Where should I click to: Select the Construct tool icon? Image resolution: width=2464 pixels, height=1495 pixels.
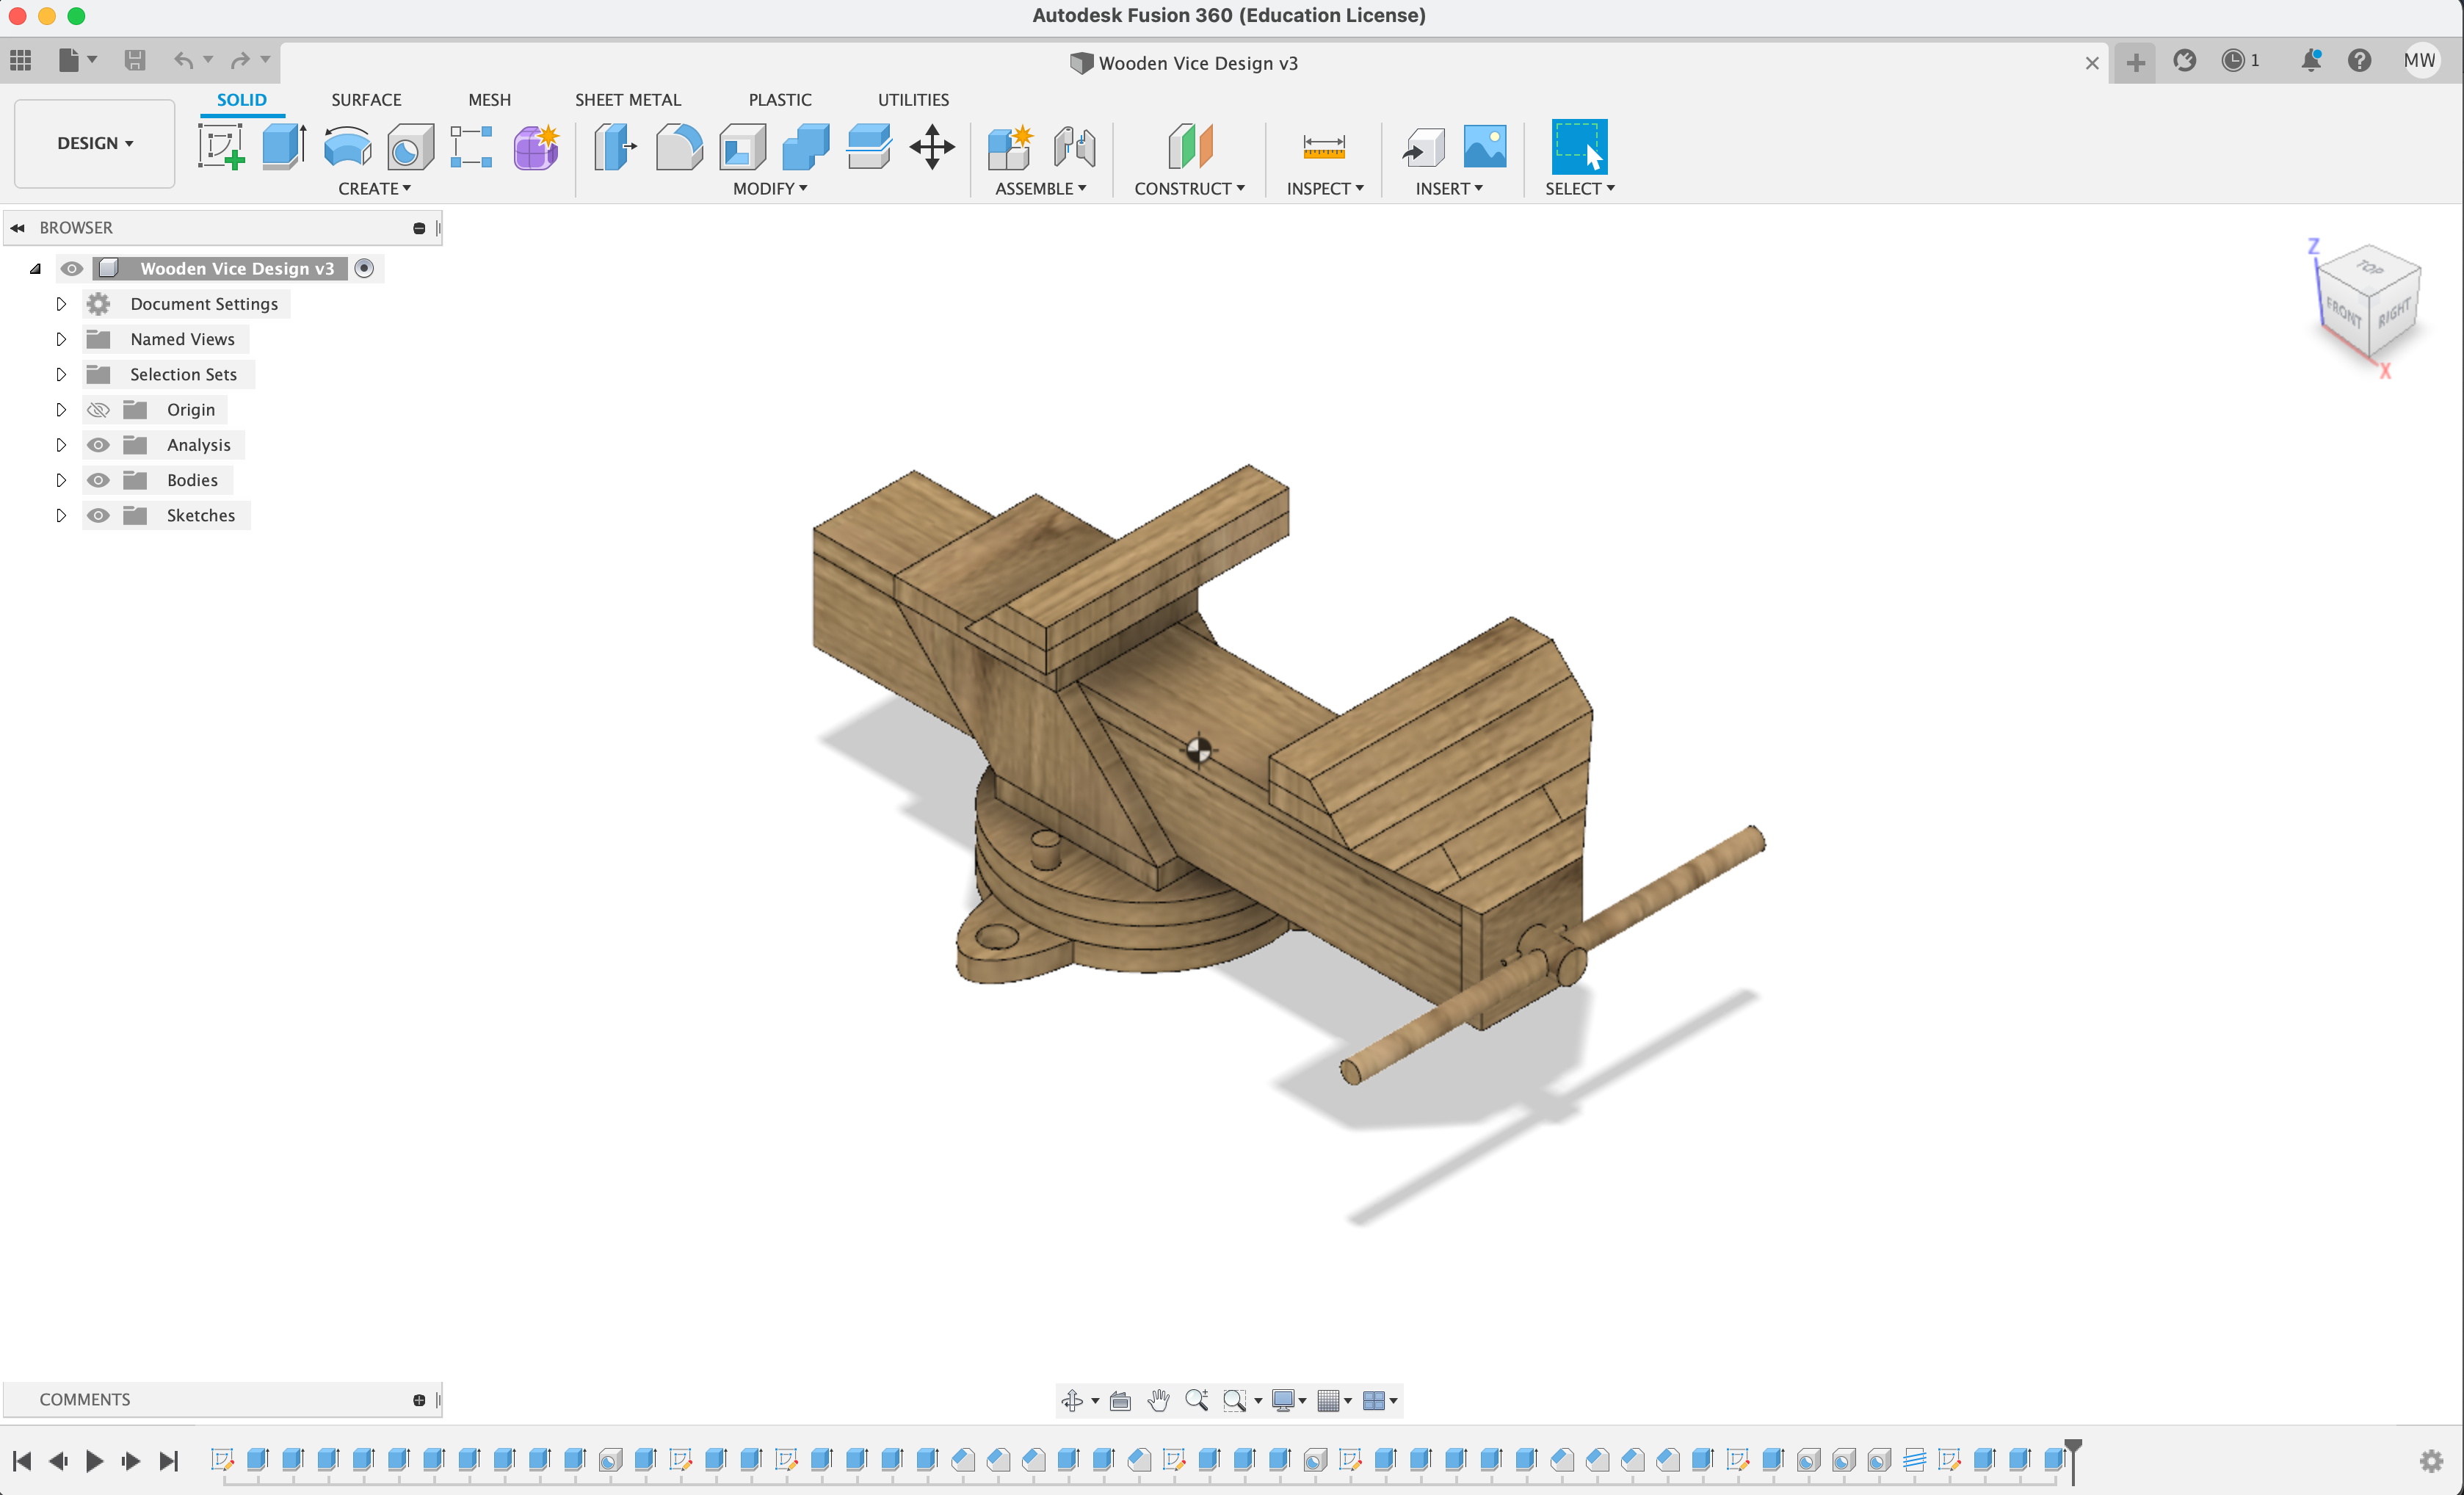coord(1188,148)
